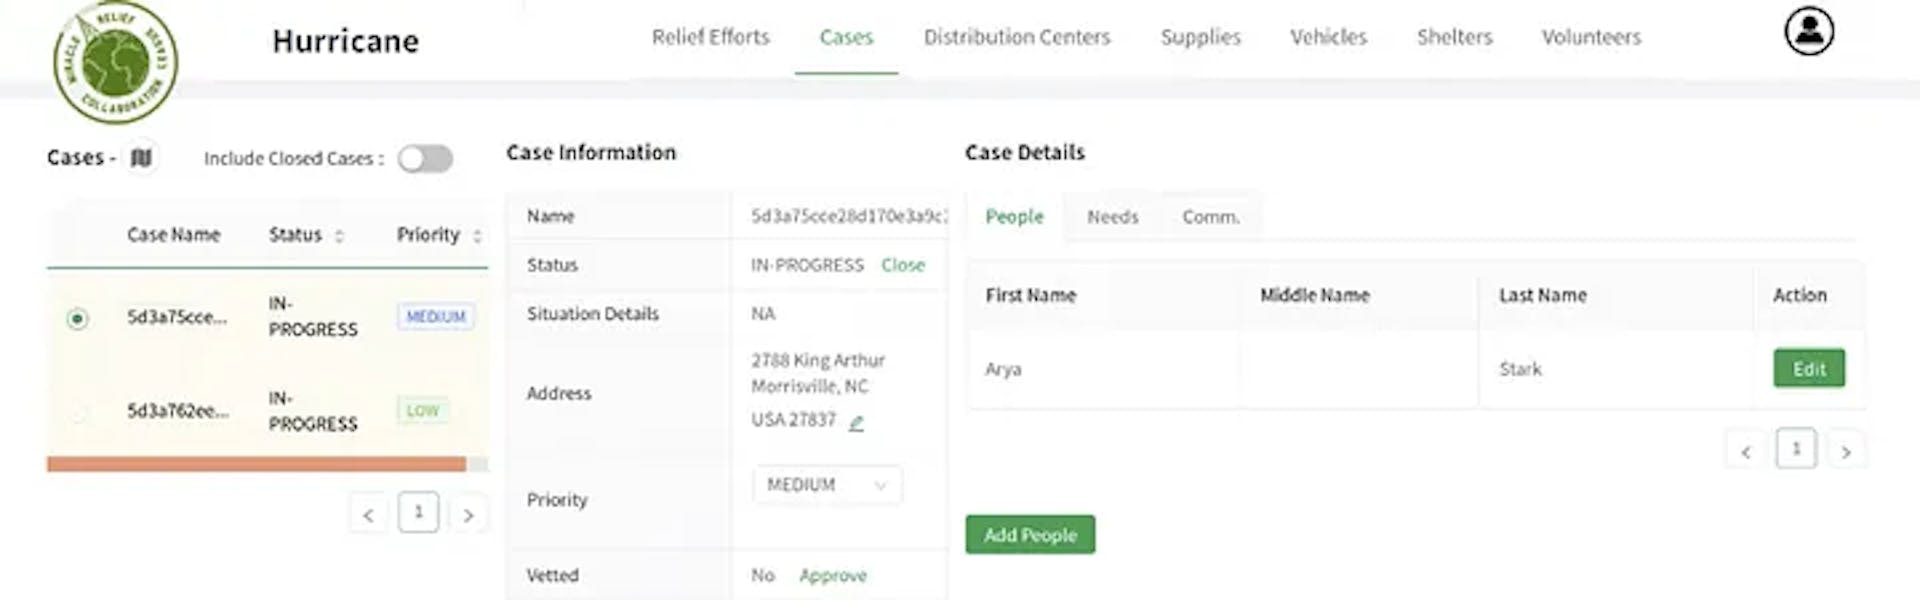1920x600 pixels.
Task: Sort cases by Status column
Action: pos(339,236)
